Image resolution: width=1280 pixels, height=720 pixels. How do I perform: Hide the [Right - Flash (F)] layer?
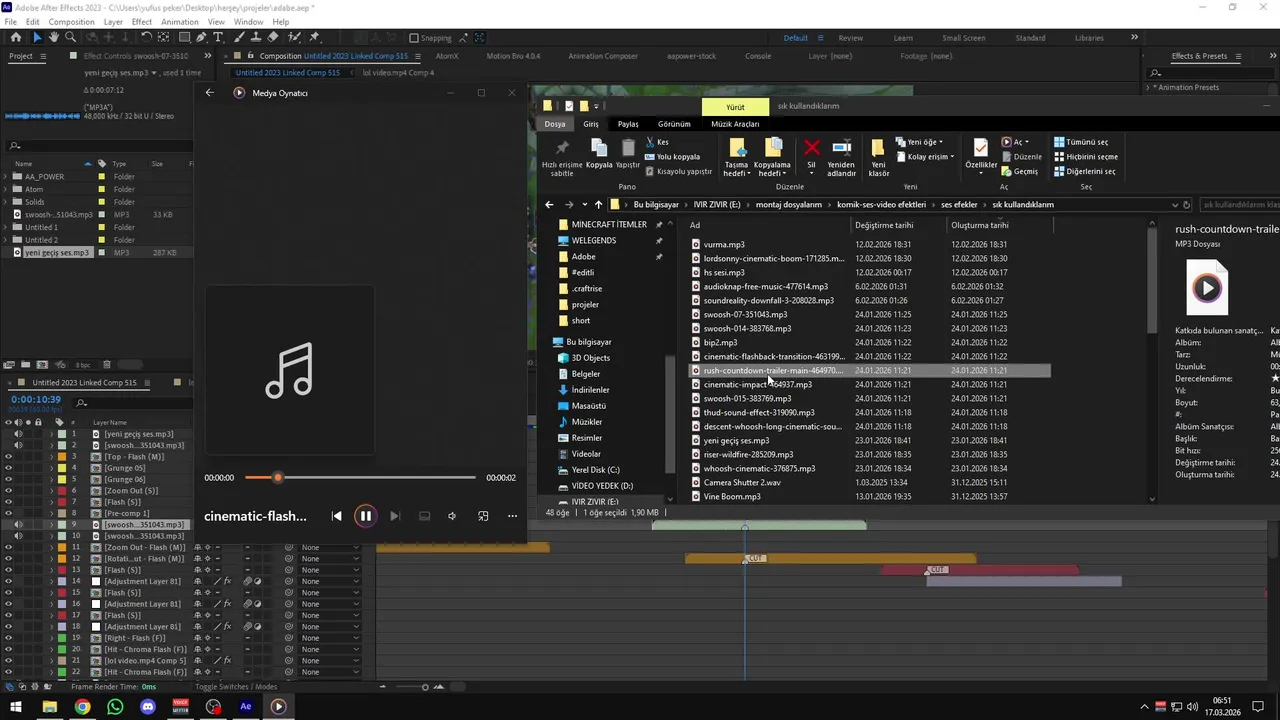(x=8, y=638)
